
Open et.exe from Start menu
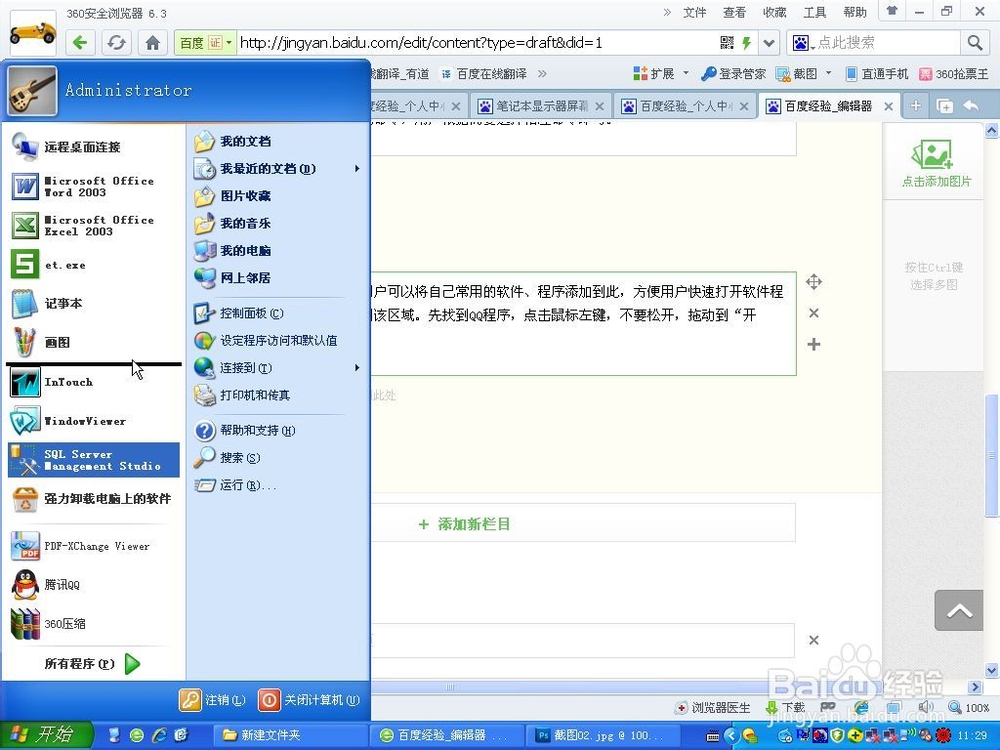click(94, 265)
